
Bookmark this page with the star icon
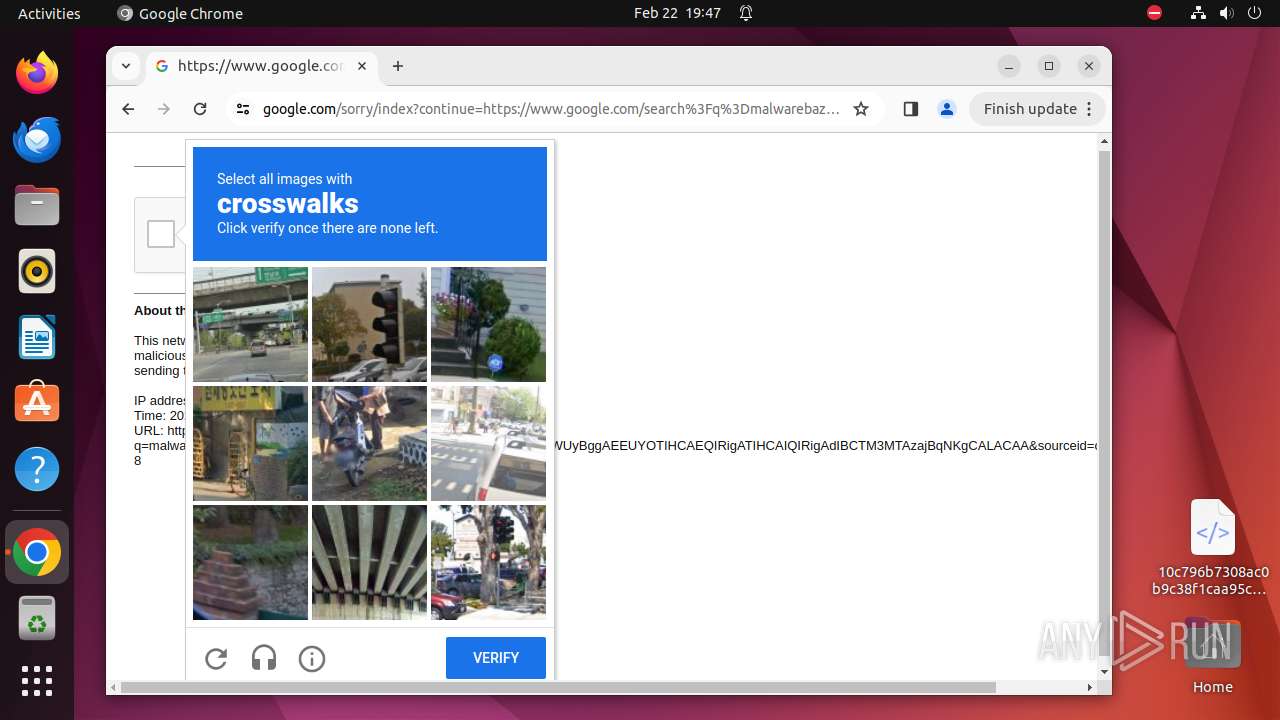click(861, 109)
